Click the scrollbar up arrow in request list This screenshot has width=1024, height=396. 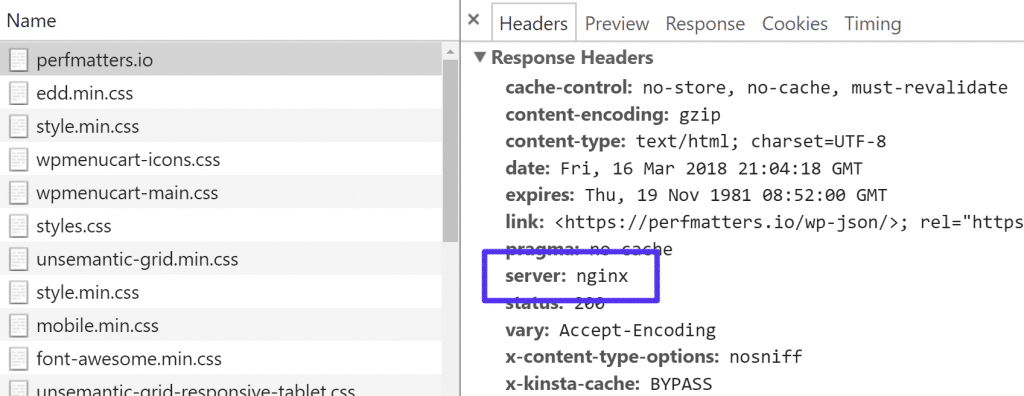(x=451, y=51)
